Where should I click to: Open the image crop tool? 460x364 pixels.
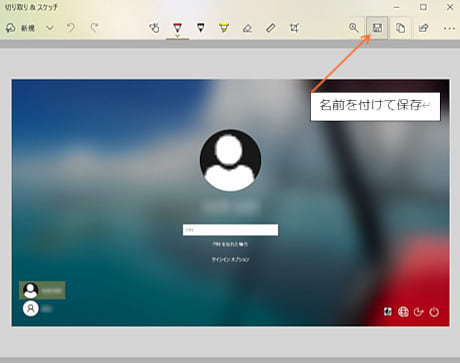[x=294, y=28]
